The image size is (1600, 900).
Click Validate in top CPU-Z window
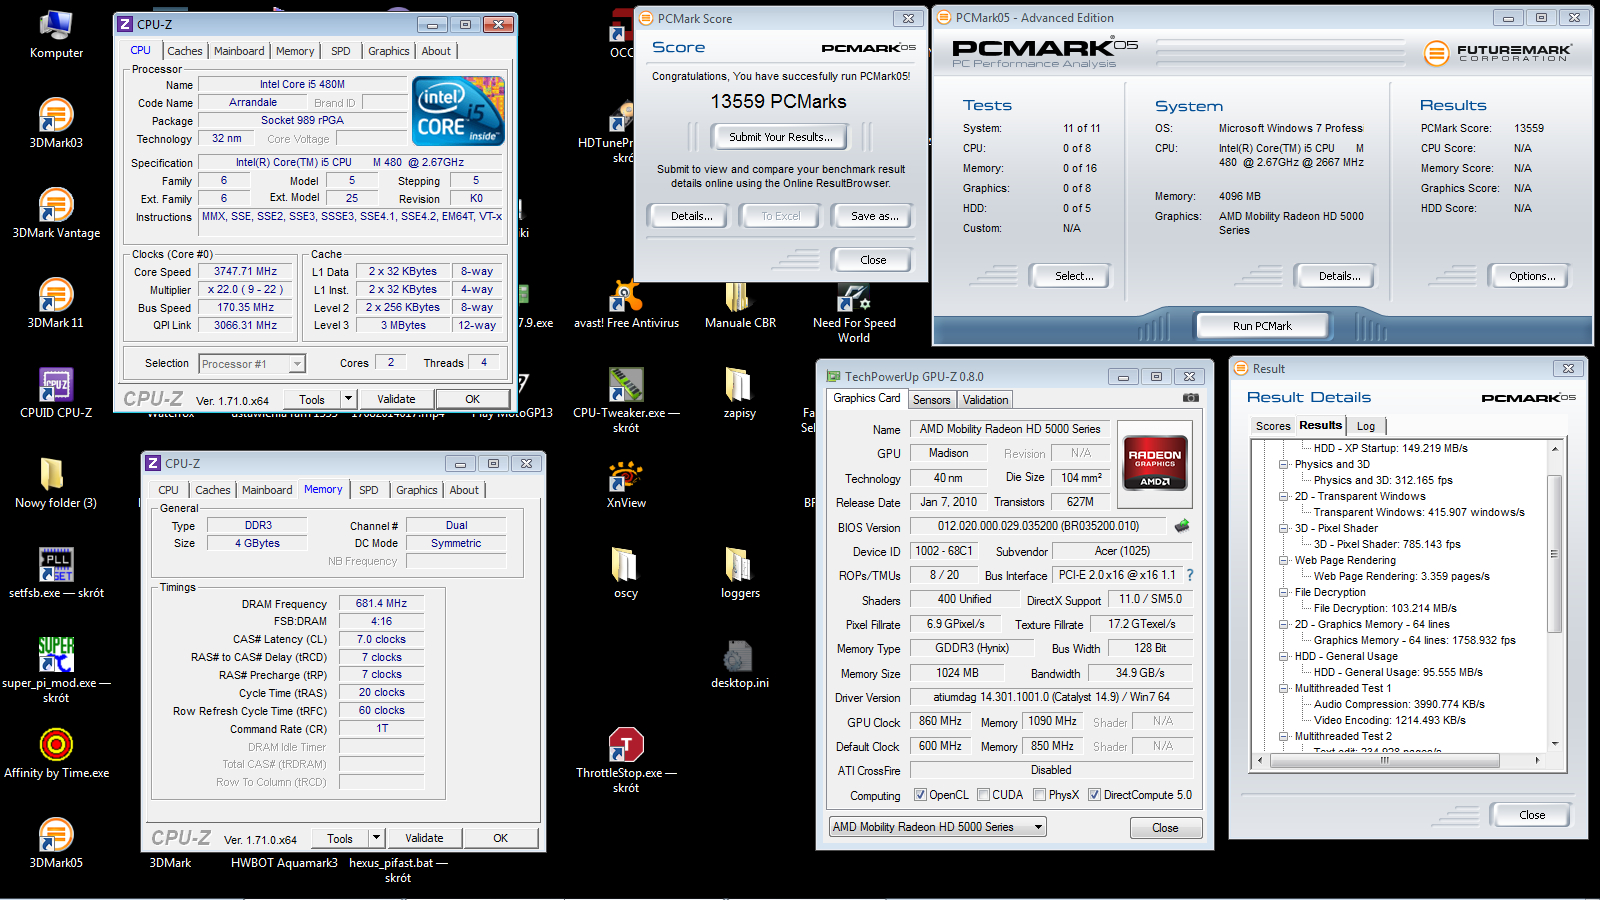pyautogui.click(x=396, y=399)
